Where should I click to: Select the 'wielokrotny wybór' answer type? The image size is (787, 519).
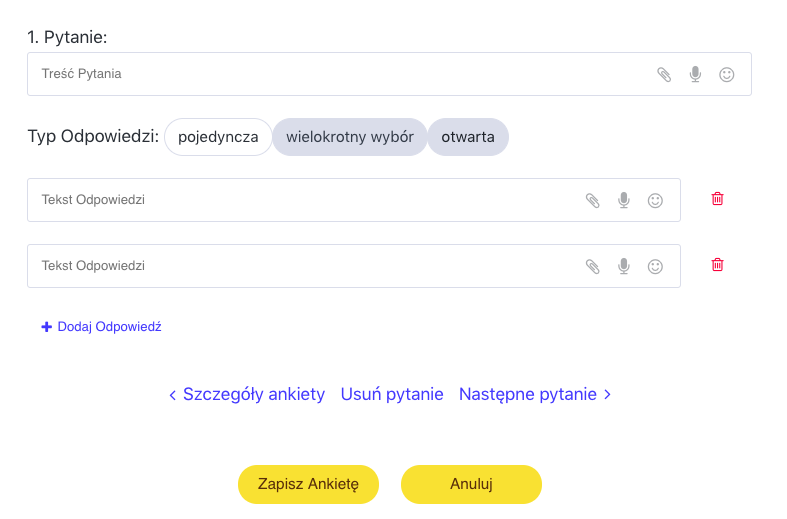[x=350, y=137]
